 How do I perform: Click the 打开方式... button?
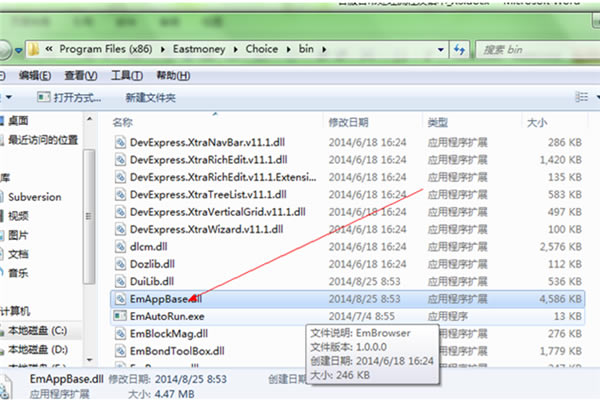pyautogui.click(x=69, y=98)
